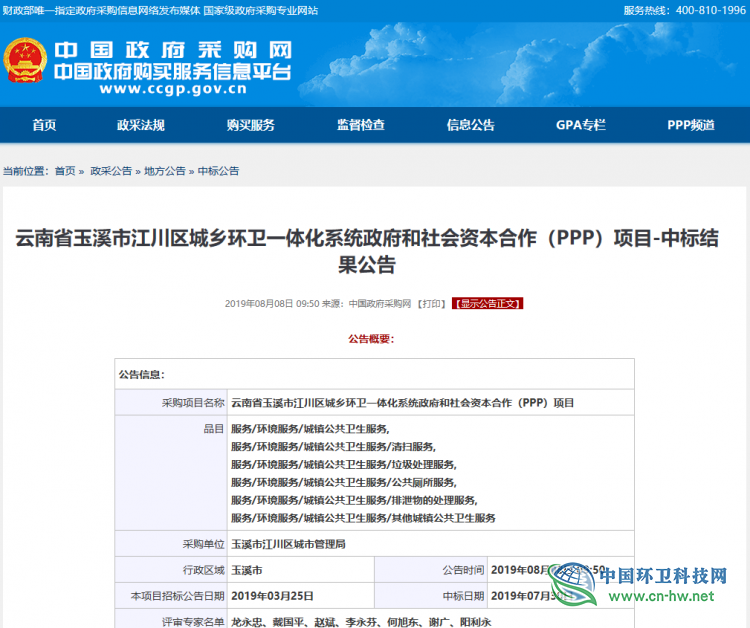Open the 首页 navigation menu item

coord(44,125)
